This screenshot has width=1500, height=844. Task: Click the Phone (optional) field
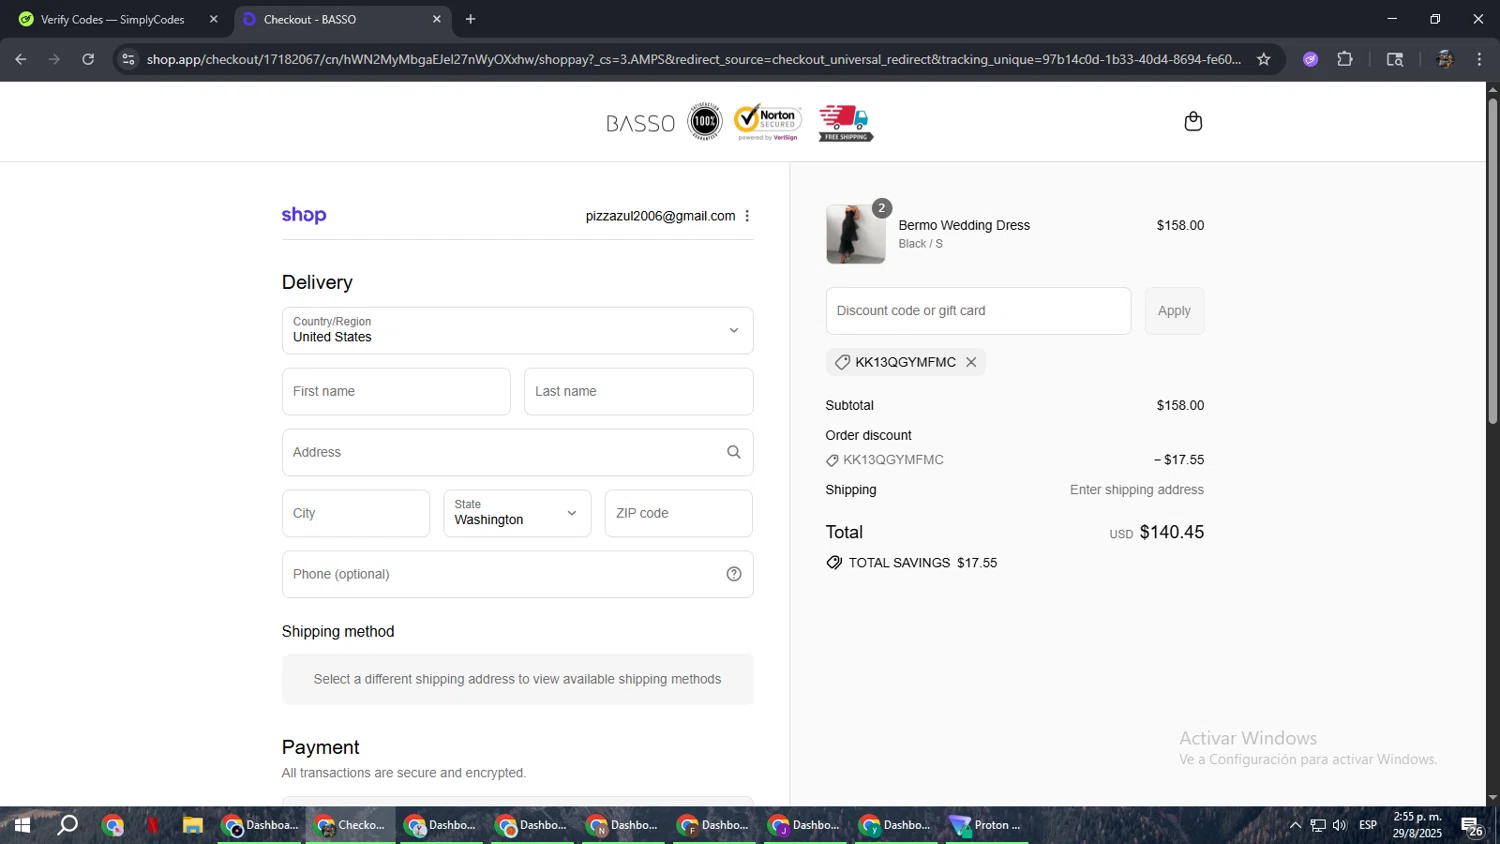pyautogui.click(x=517, y=574)
